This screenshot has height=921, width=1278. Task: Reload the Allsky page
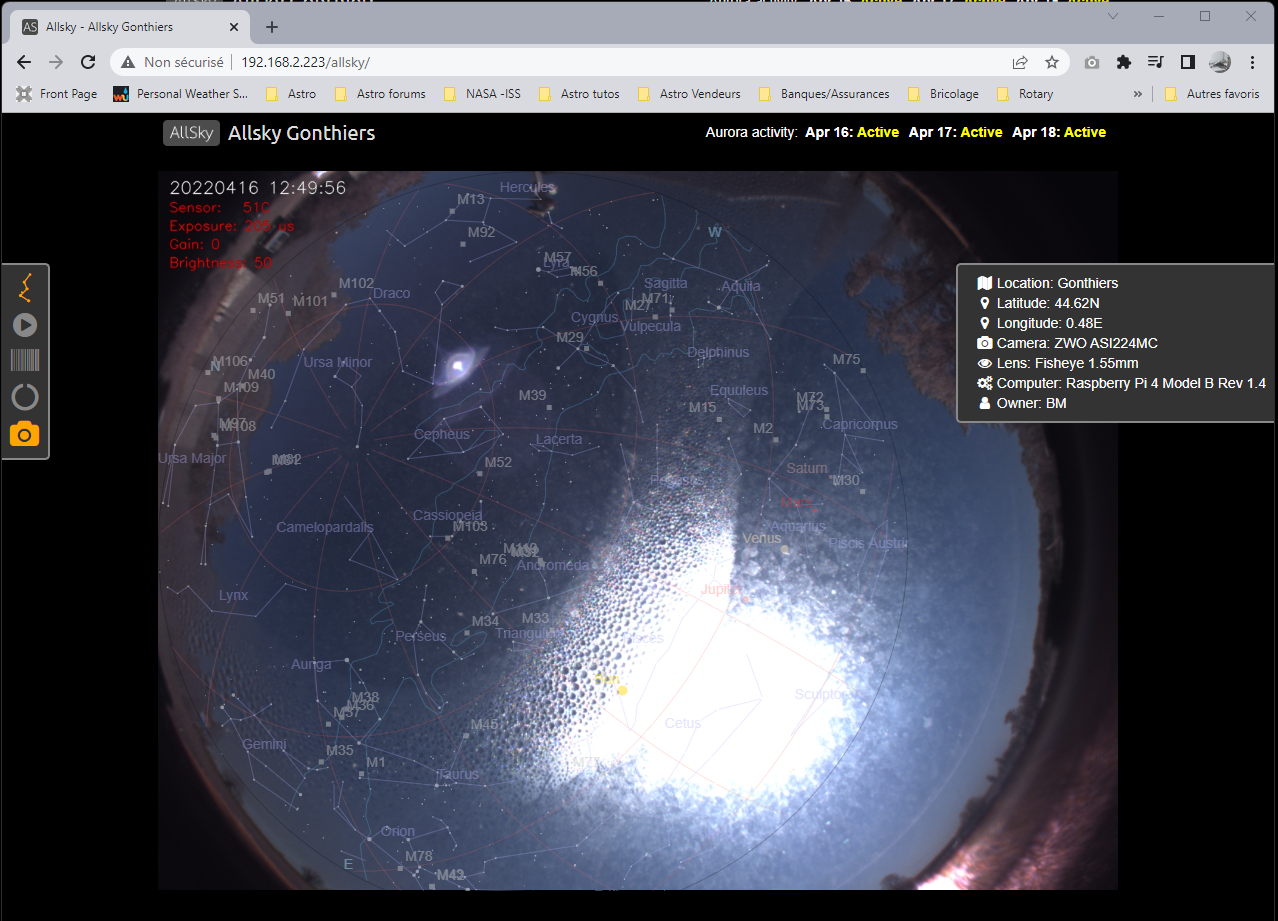[x=88, y=62]
